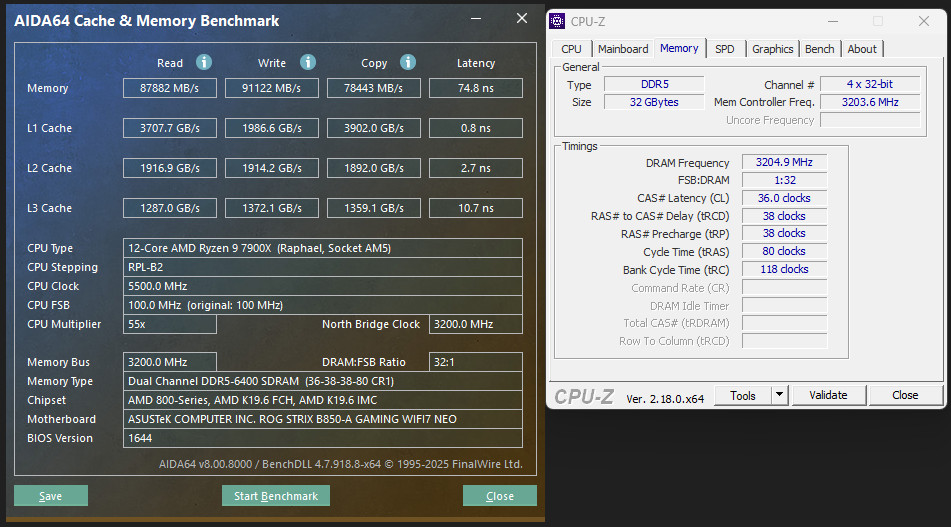951x527 pixels.
Task: Expand the Tools dropdown arrow in CPU-Z
Action: [780, 395]
